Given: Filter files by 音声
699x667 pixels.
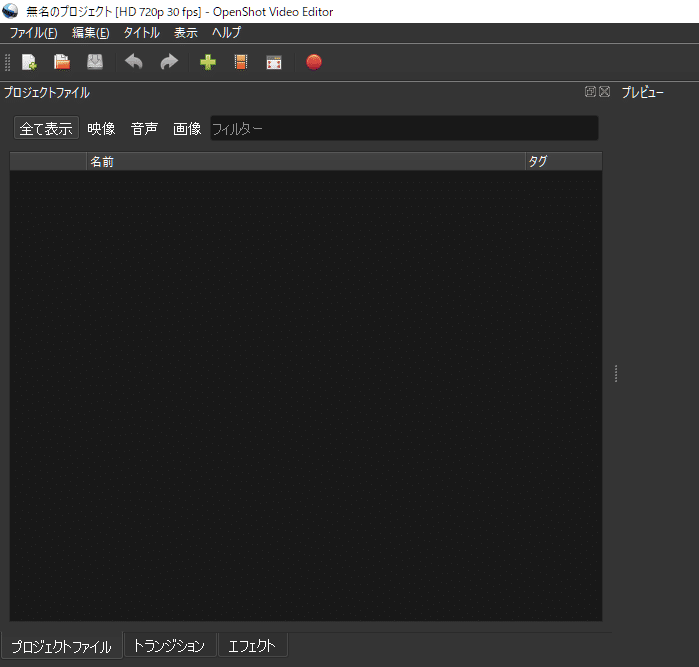Looking at the screenshot, I should [144, 128].
